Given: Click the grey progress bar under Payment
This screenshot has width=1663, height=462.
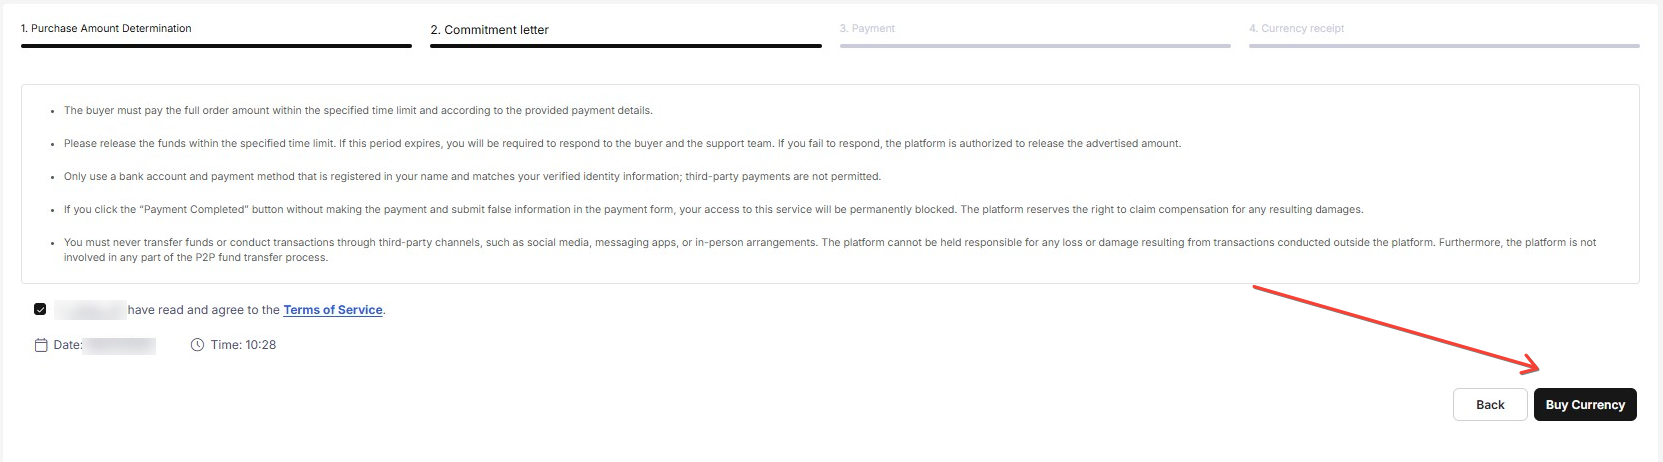Looking at the screenshot, I should [x=1035, y=46].
